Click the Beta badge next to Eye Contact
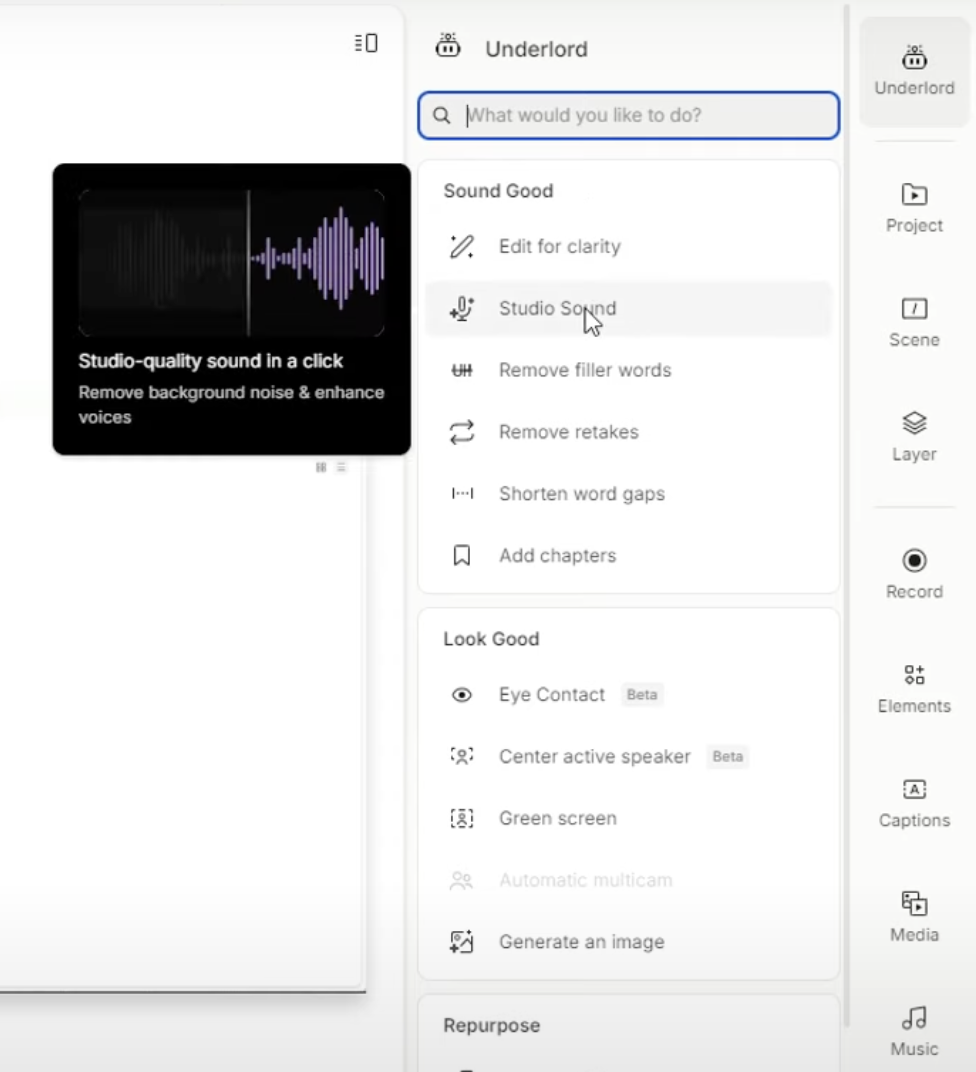 coord(642,695)
